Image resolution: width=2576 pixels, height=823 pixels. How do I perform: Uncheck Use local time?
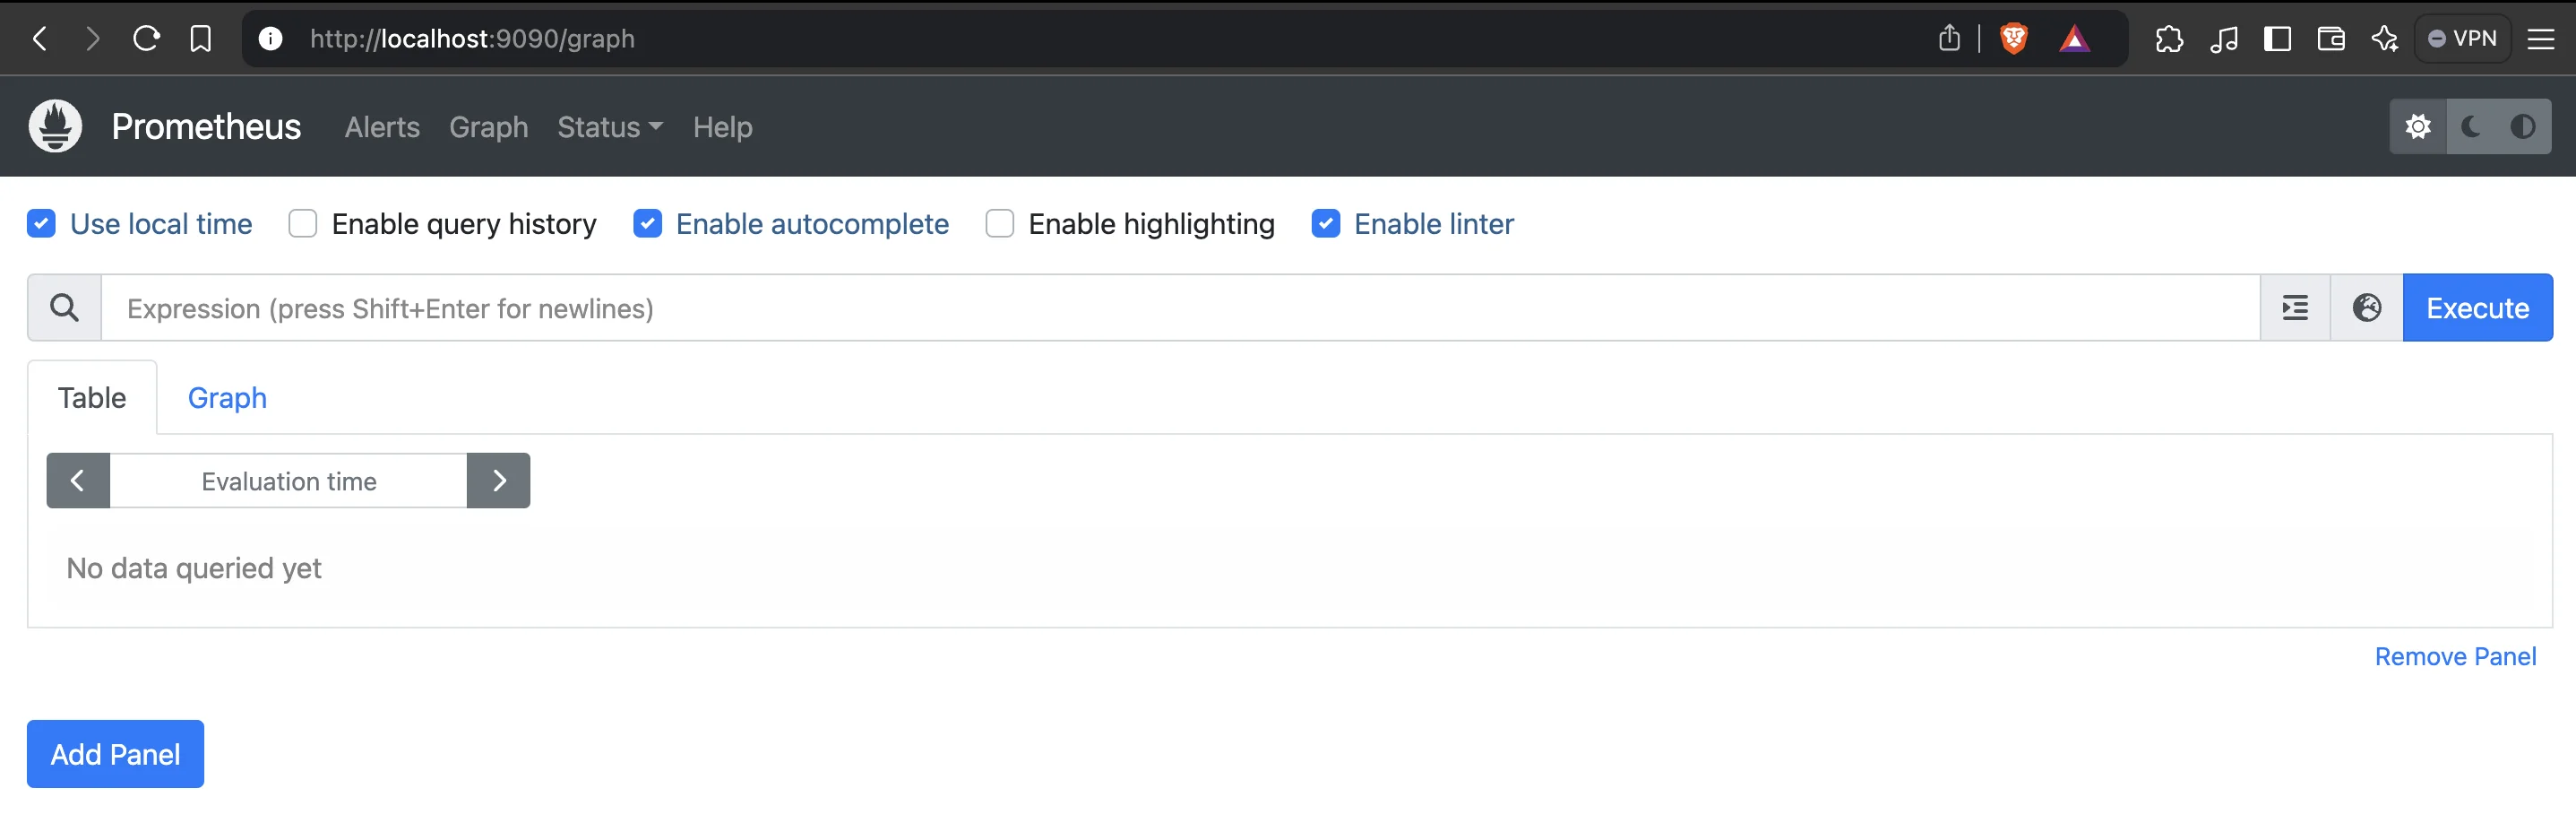(x=41, y=223)
